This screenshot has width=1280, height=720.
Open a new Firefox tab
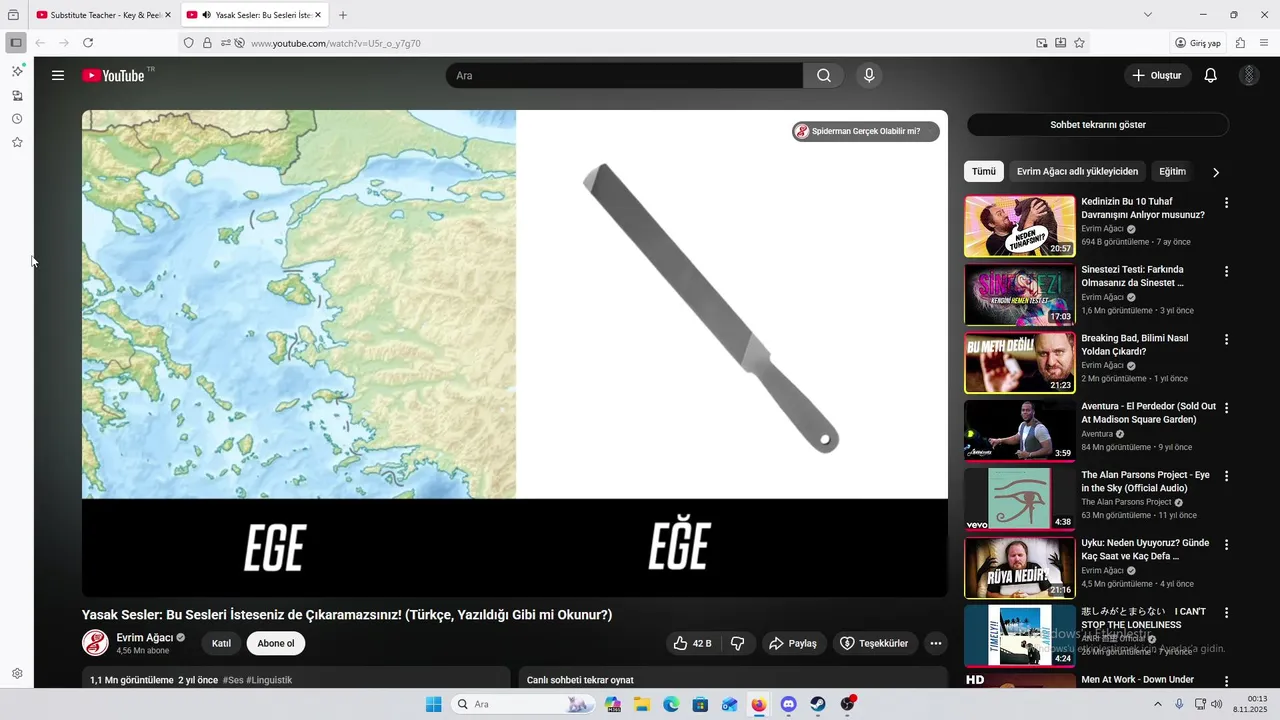click(343, 15)
